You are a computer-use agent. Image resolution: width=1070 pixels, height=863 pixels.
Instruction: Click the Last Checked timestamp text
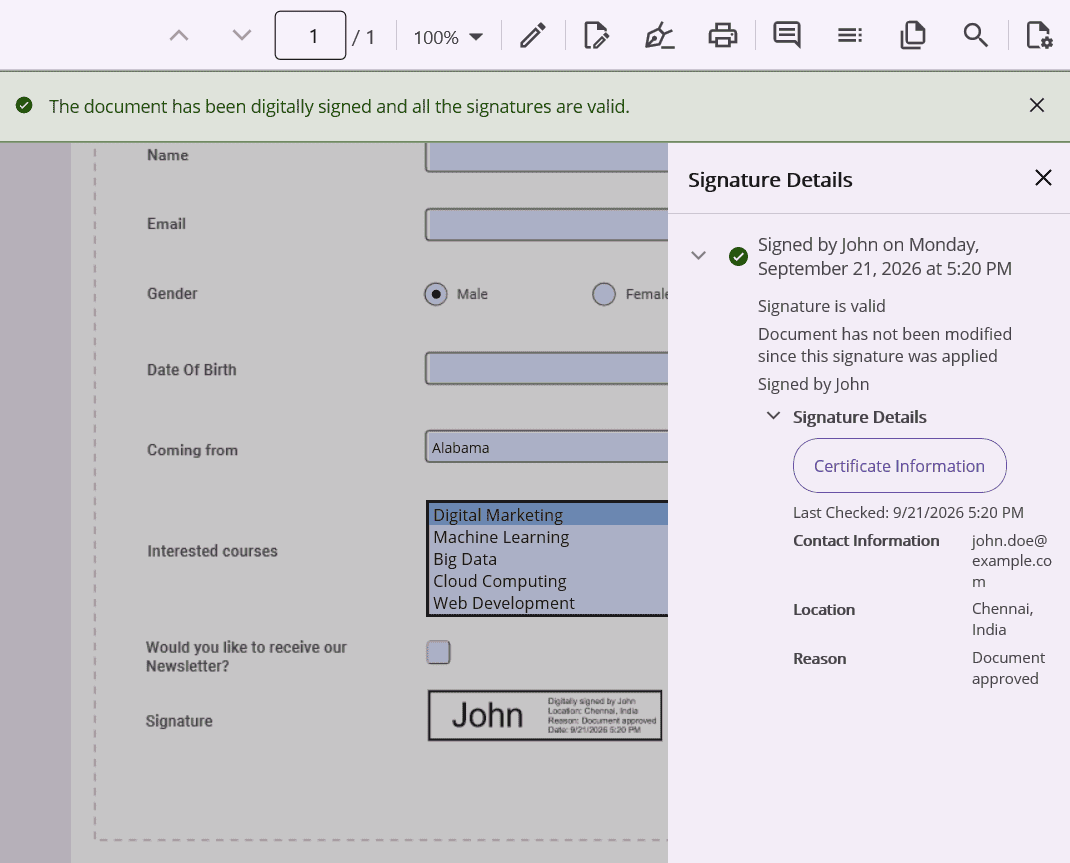[x=908, y=512]
